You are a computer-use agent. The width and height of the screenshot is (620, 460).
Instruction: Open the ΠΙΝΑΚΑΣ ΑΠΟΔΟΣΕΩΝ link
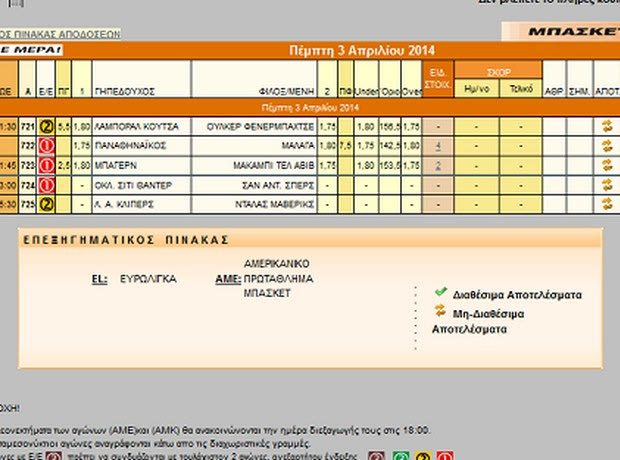click(60, 34)
